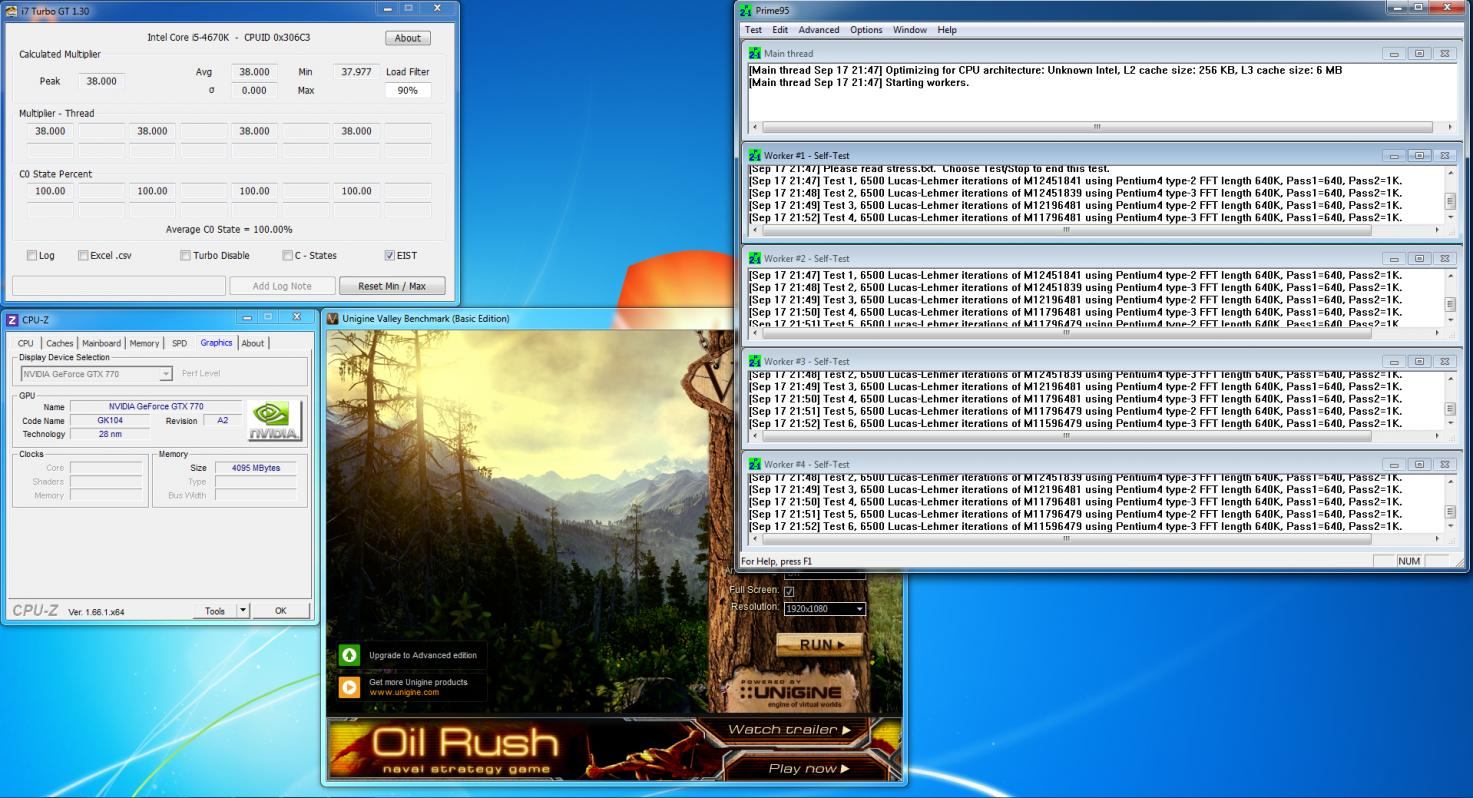The image size is (1473, 798).
Task: Open the Display Device Selection dropdown
Action: (97, 374)
